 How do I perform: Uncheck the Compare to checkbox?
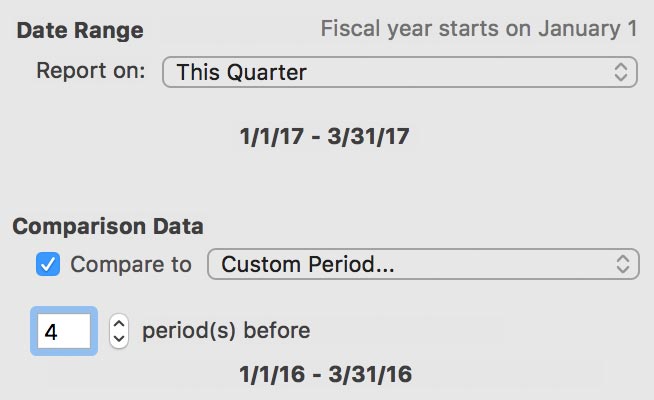tap(48, 264)
